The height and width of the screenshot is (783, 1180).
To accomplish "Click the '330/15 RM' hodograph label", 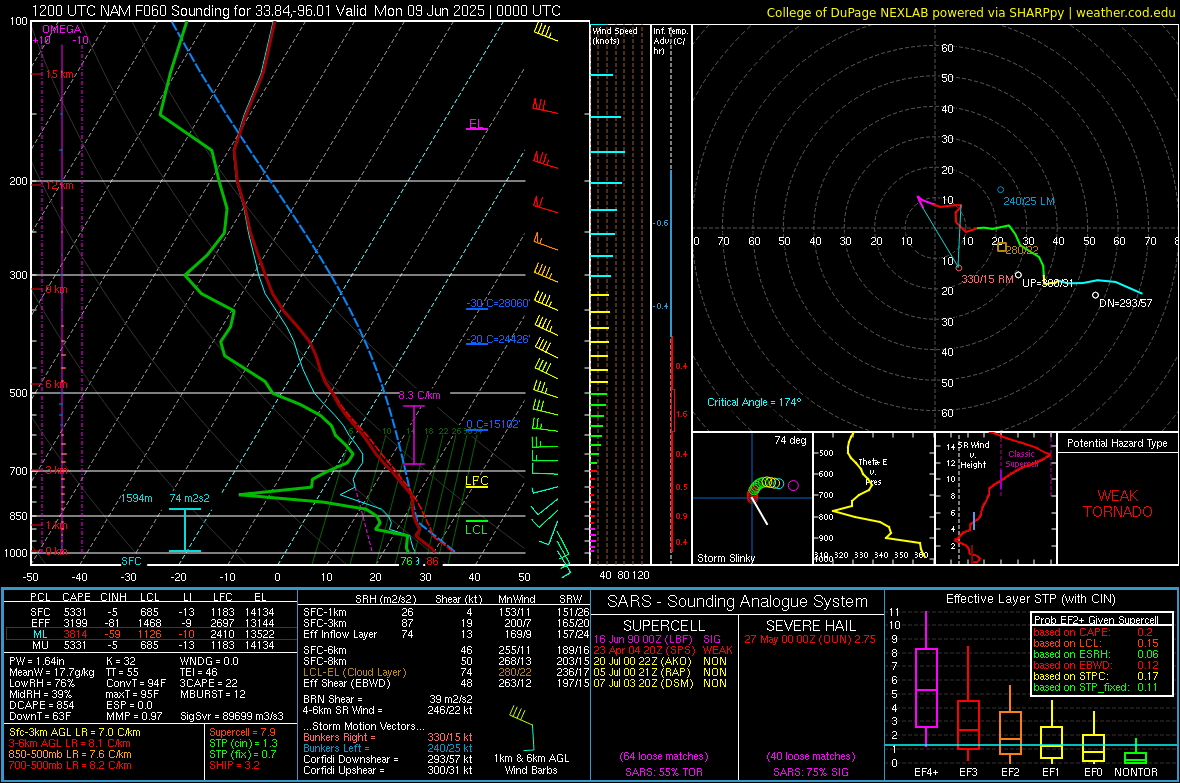I will click(987, 279).
